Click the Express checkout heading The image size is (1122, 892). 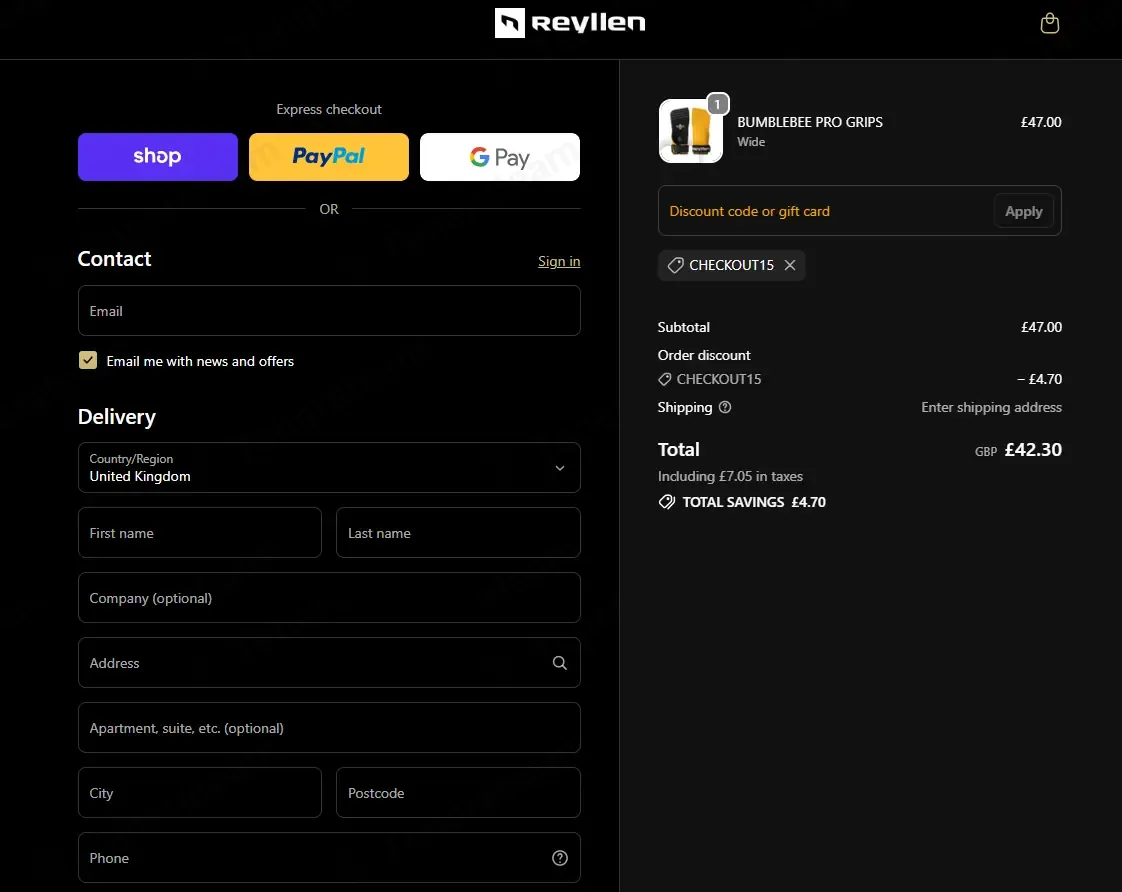click(329, 109)
